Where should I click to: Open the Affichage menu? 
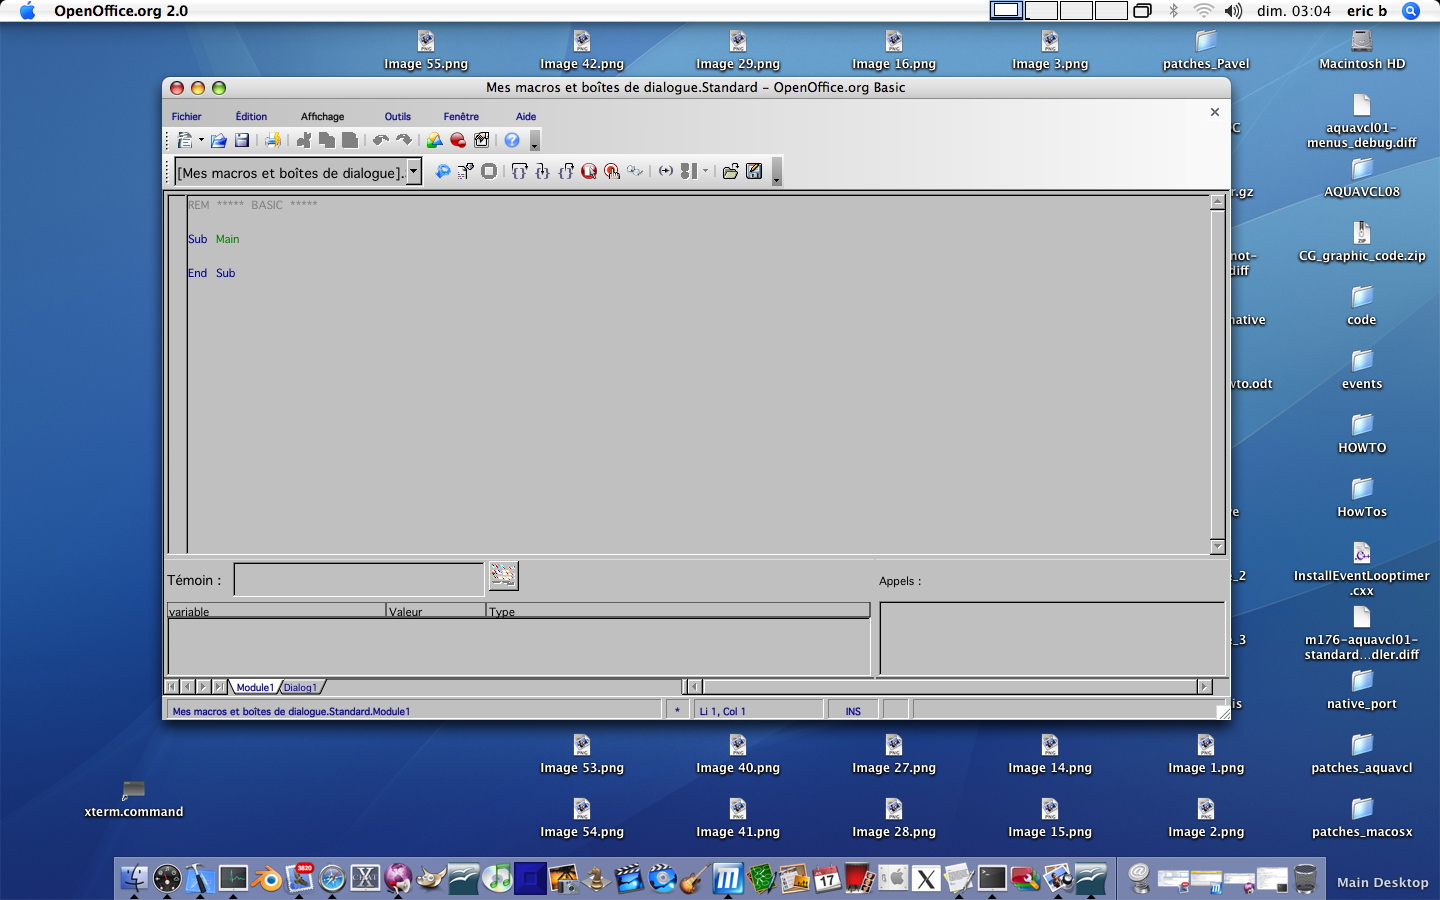(x=322, y=116)
